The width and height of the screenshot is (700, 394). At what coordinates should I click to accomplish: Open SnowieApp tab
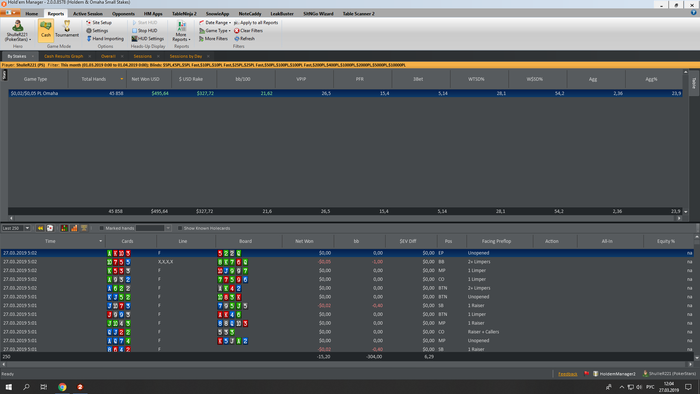pos(217,13)
